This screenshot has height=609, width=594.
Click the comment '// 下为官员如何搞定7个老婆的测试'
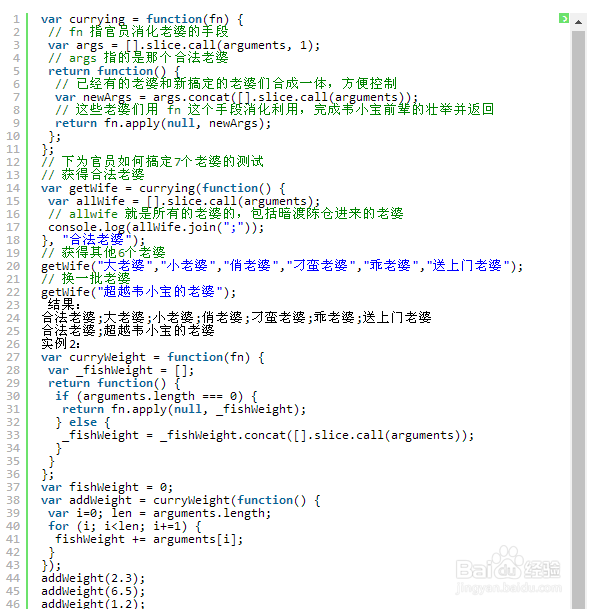point(152,162)
